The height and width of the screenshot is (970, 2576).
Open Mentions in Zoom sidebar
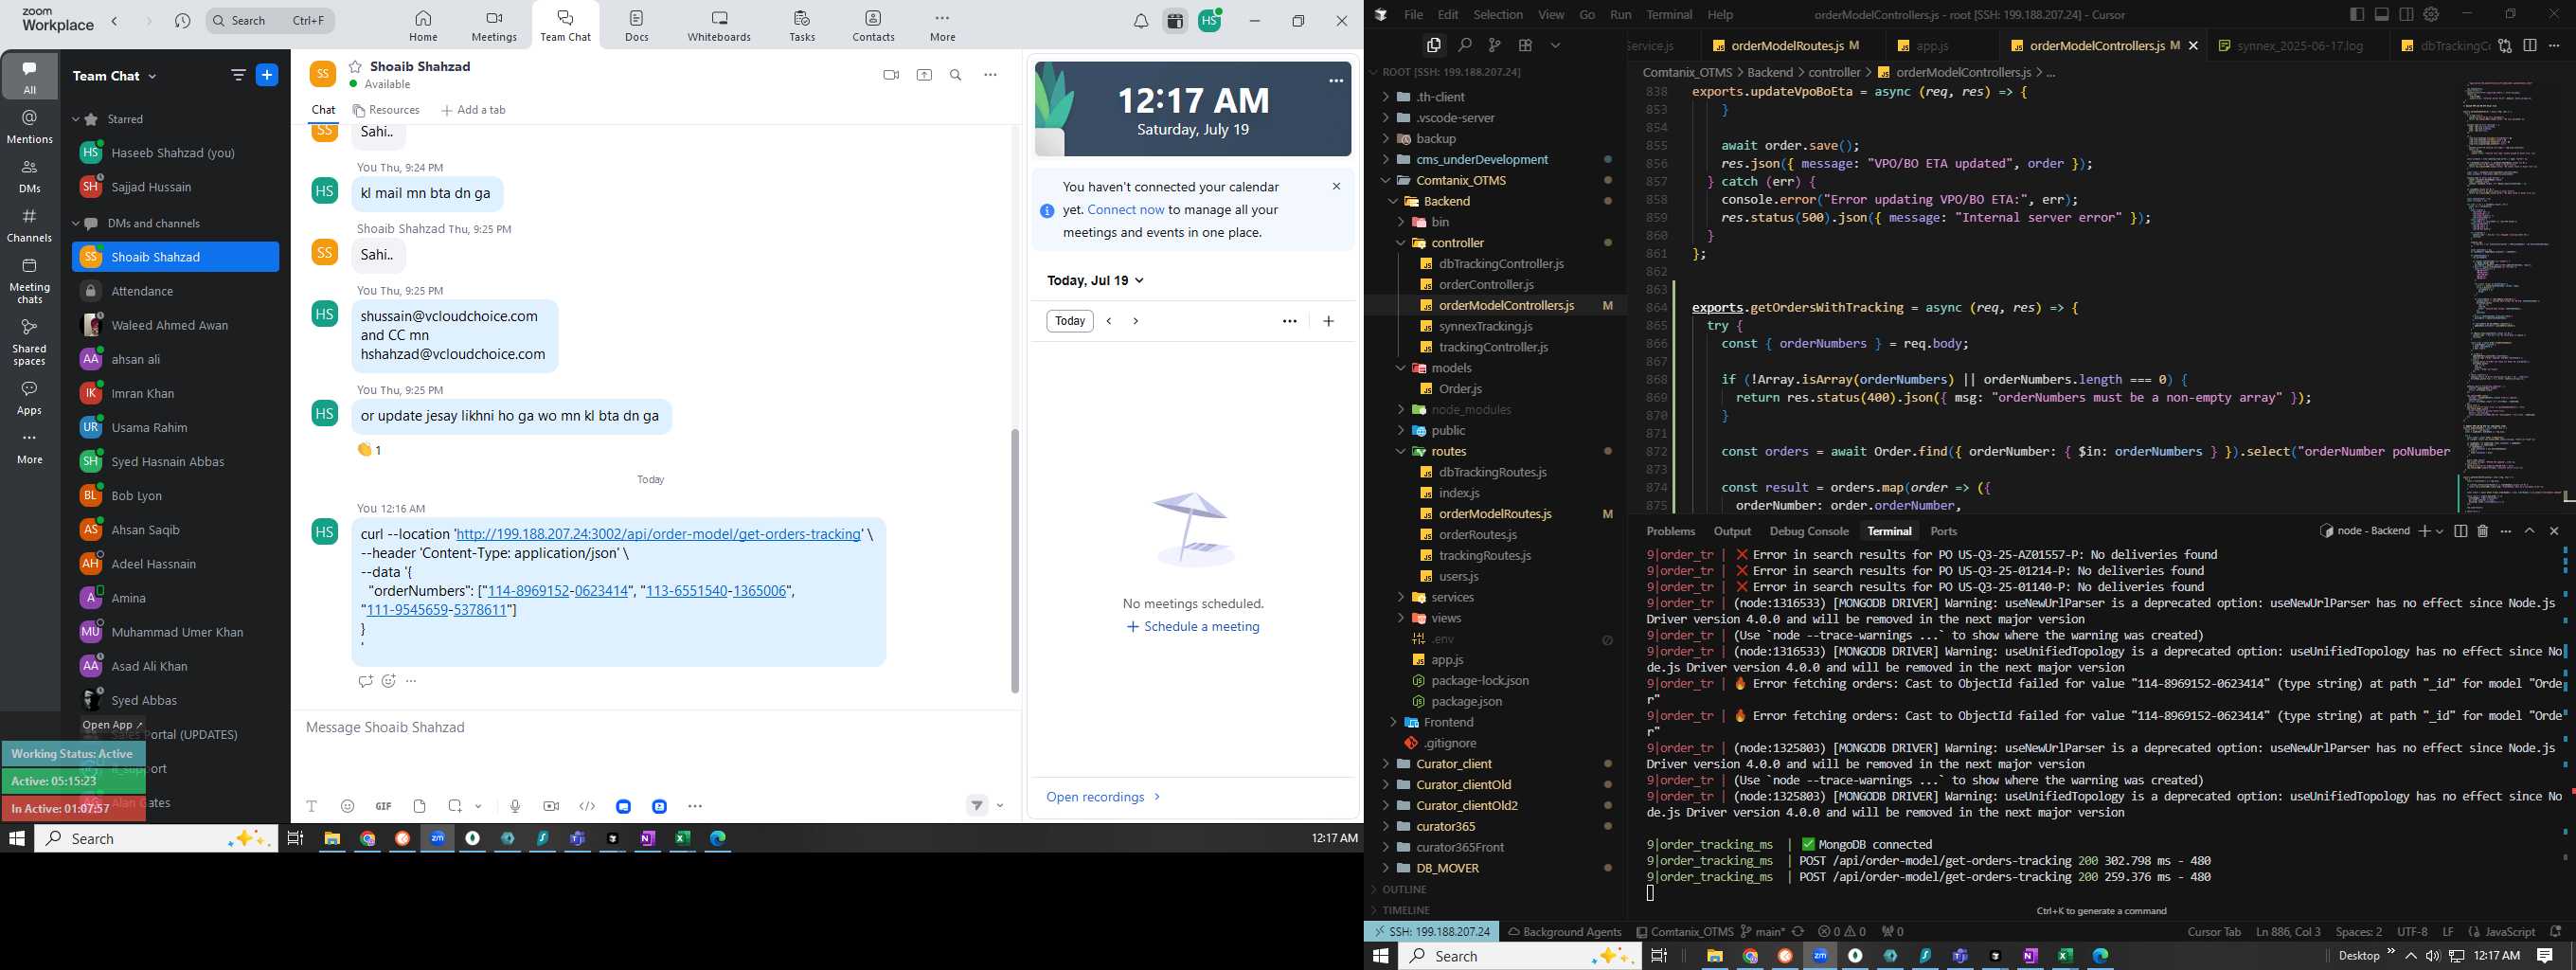click(30, 127)
